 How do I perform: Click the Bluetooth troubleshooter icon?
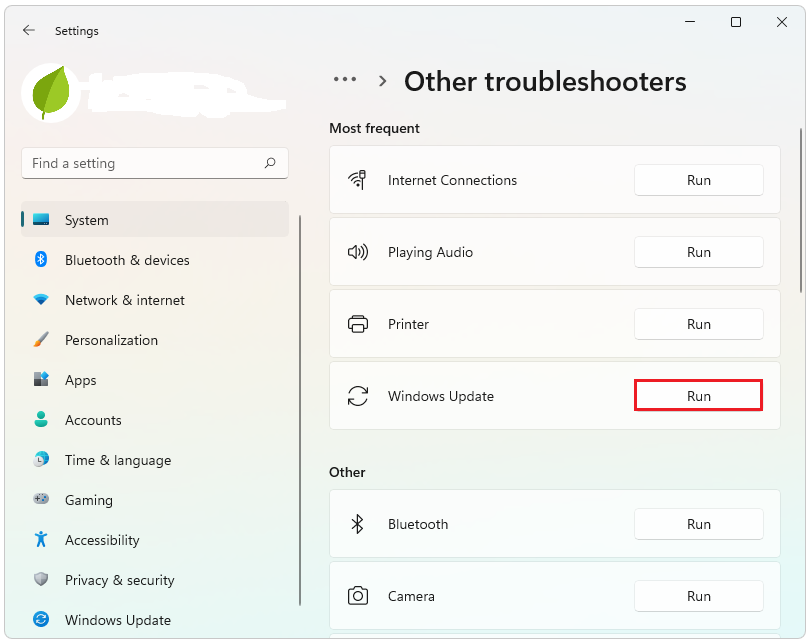coord(357,524)
